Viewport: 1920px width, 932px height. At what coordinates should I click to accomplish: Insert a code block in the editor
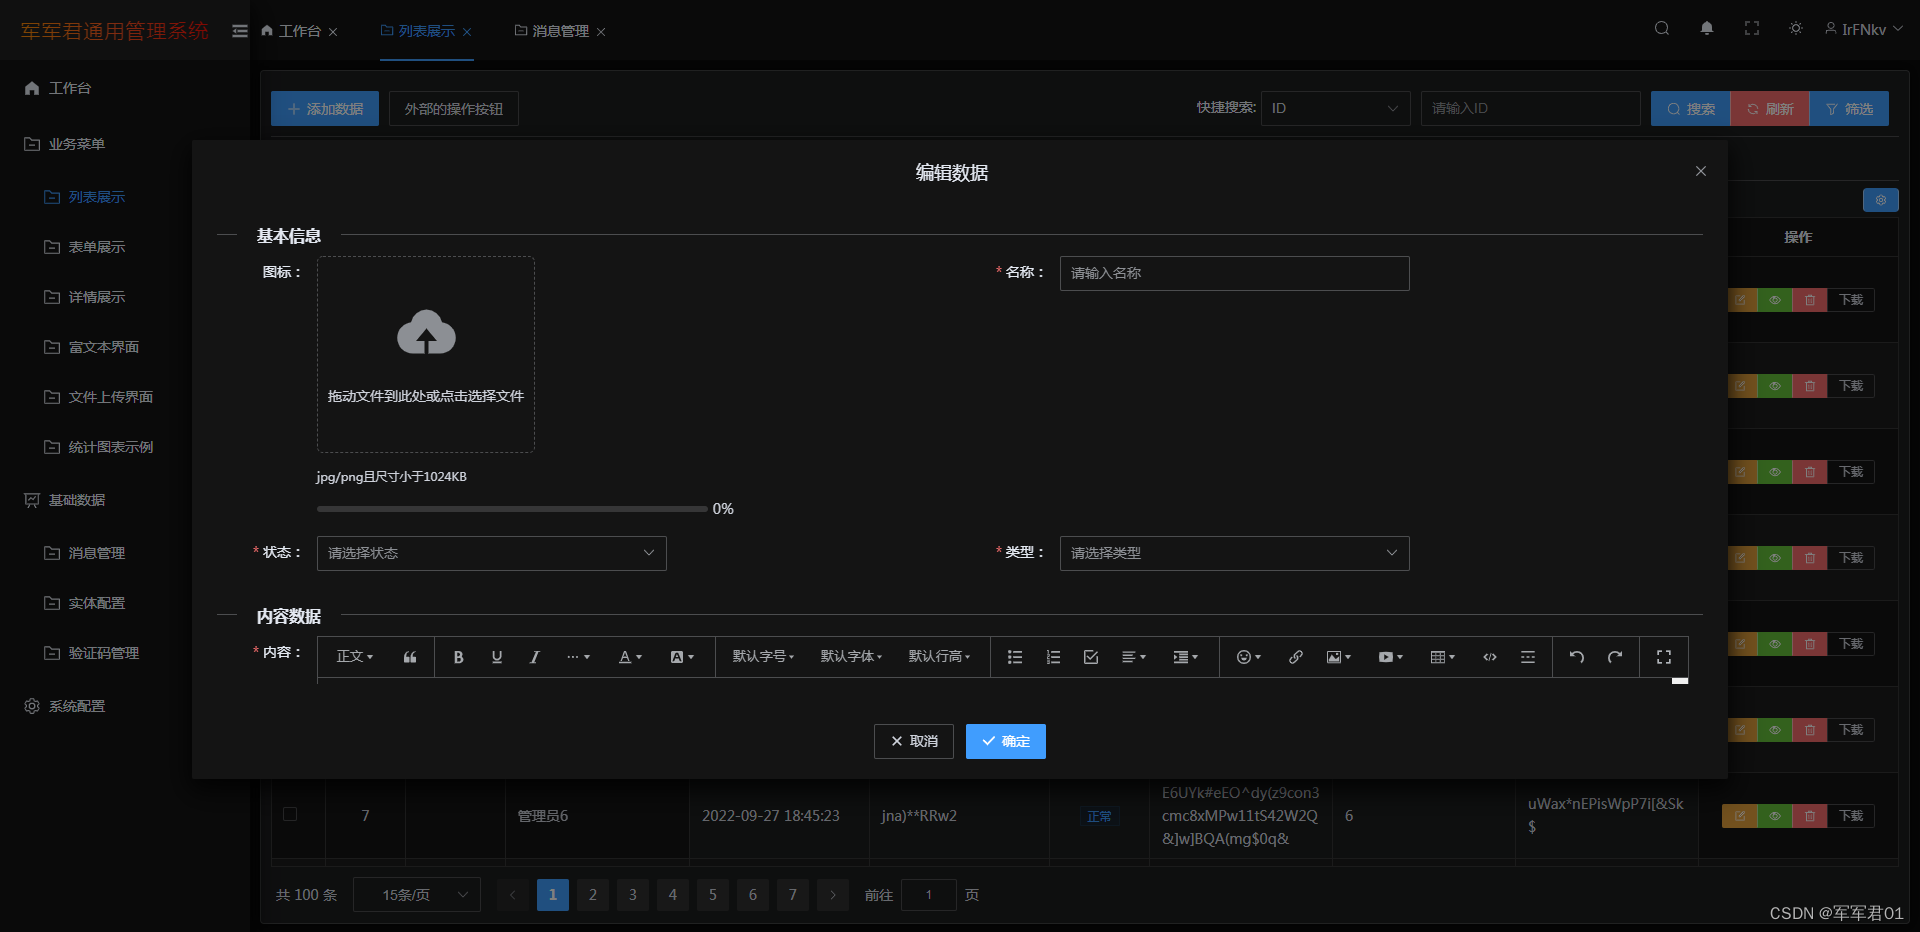tap(1490, 657)
